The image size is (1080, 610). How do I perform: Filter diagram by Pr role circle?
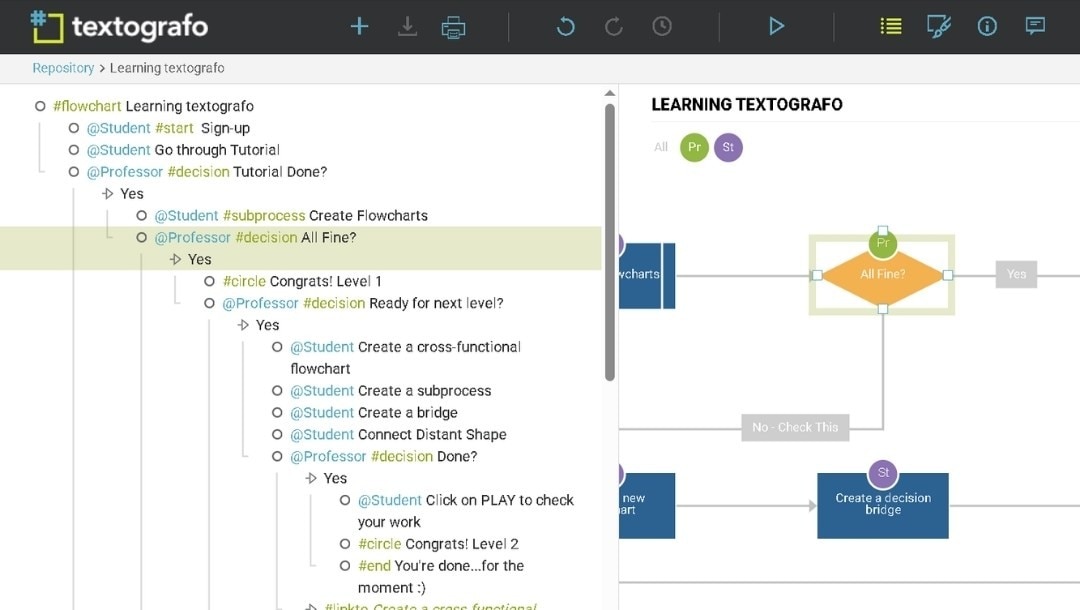[x=694, y=147]
